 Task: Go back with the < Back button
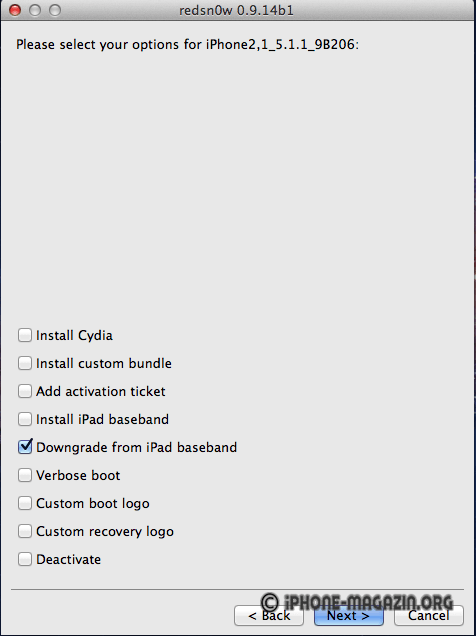(x=269, y=616)
